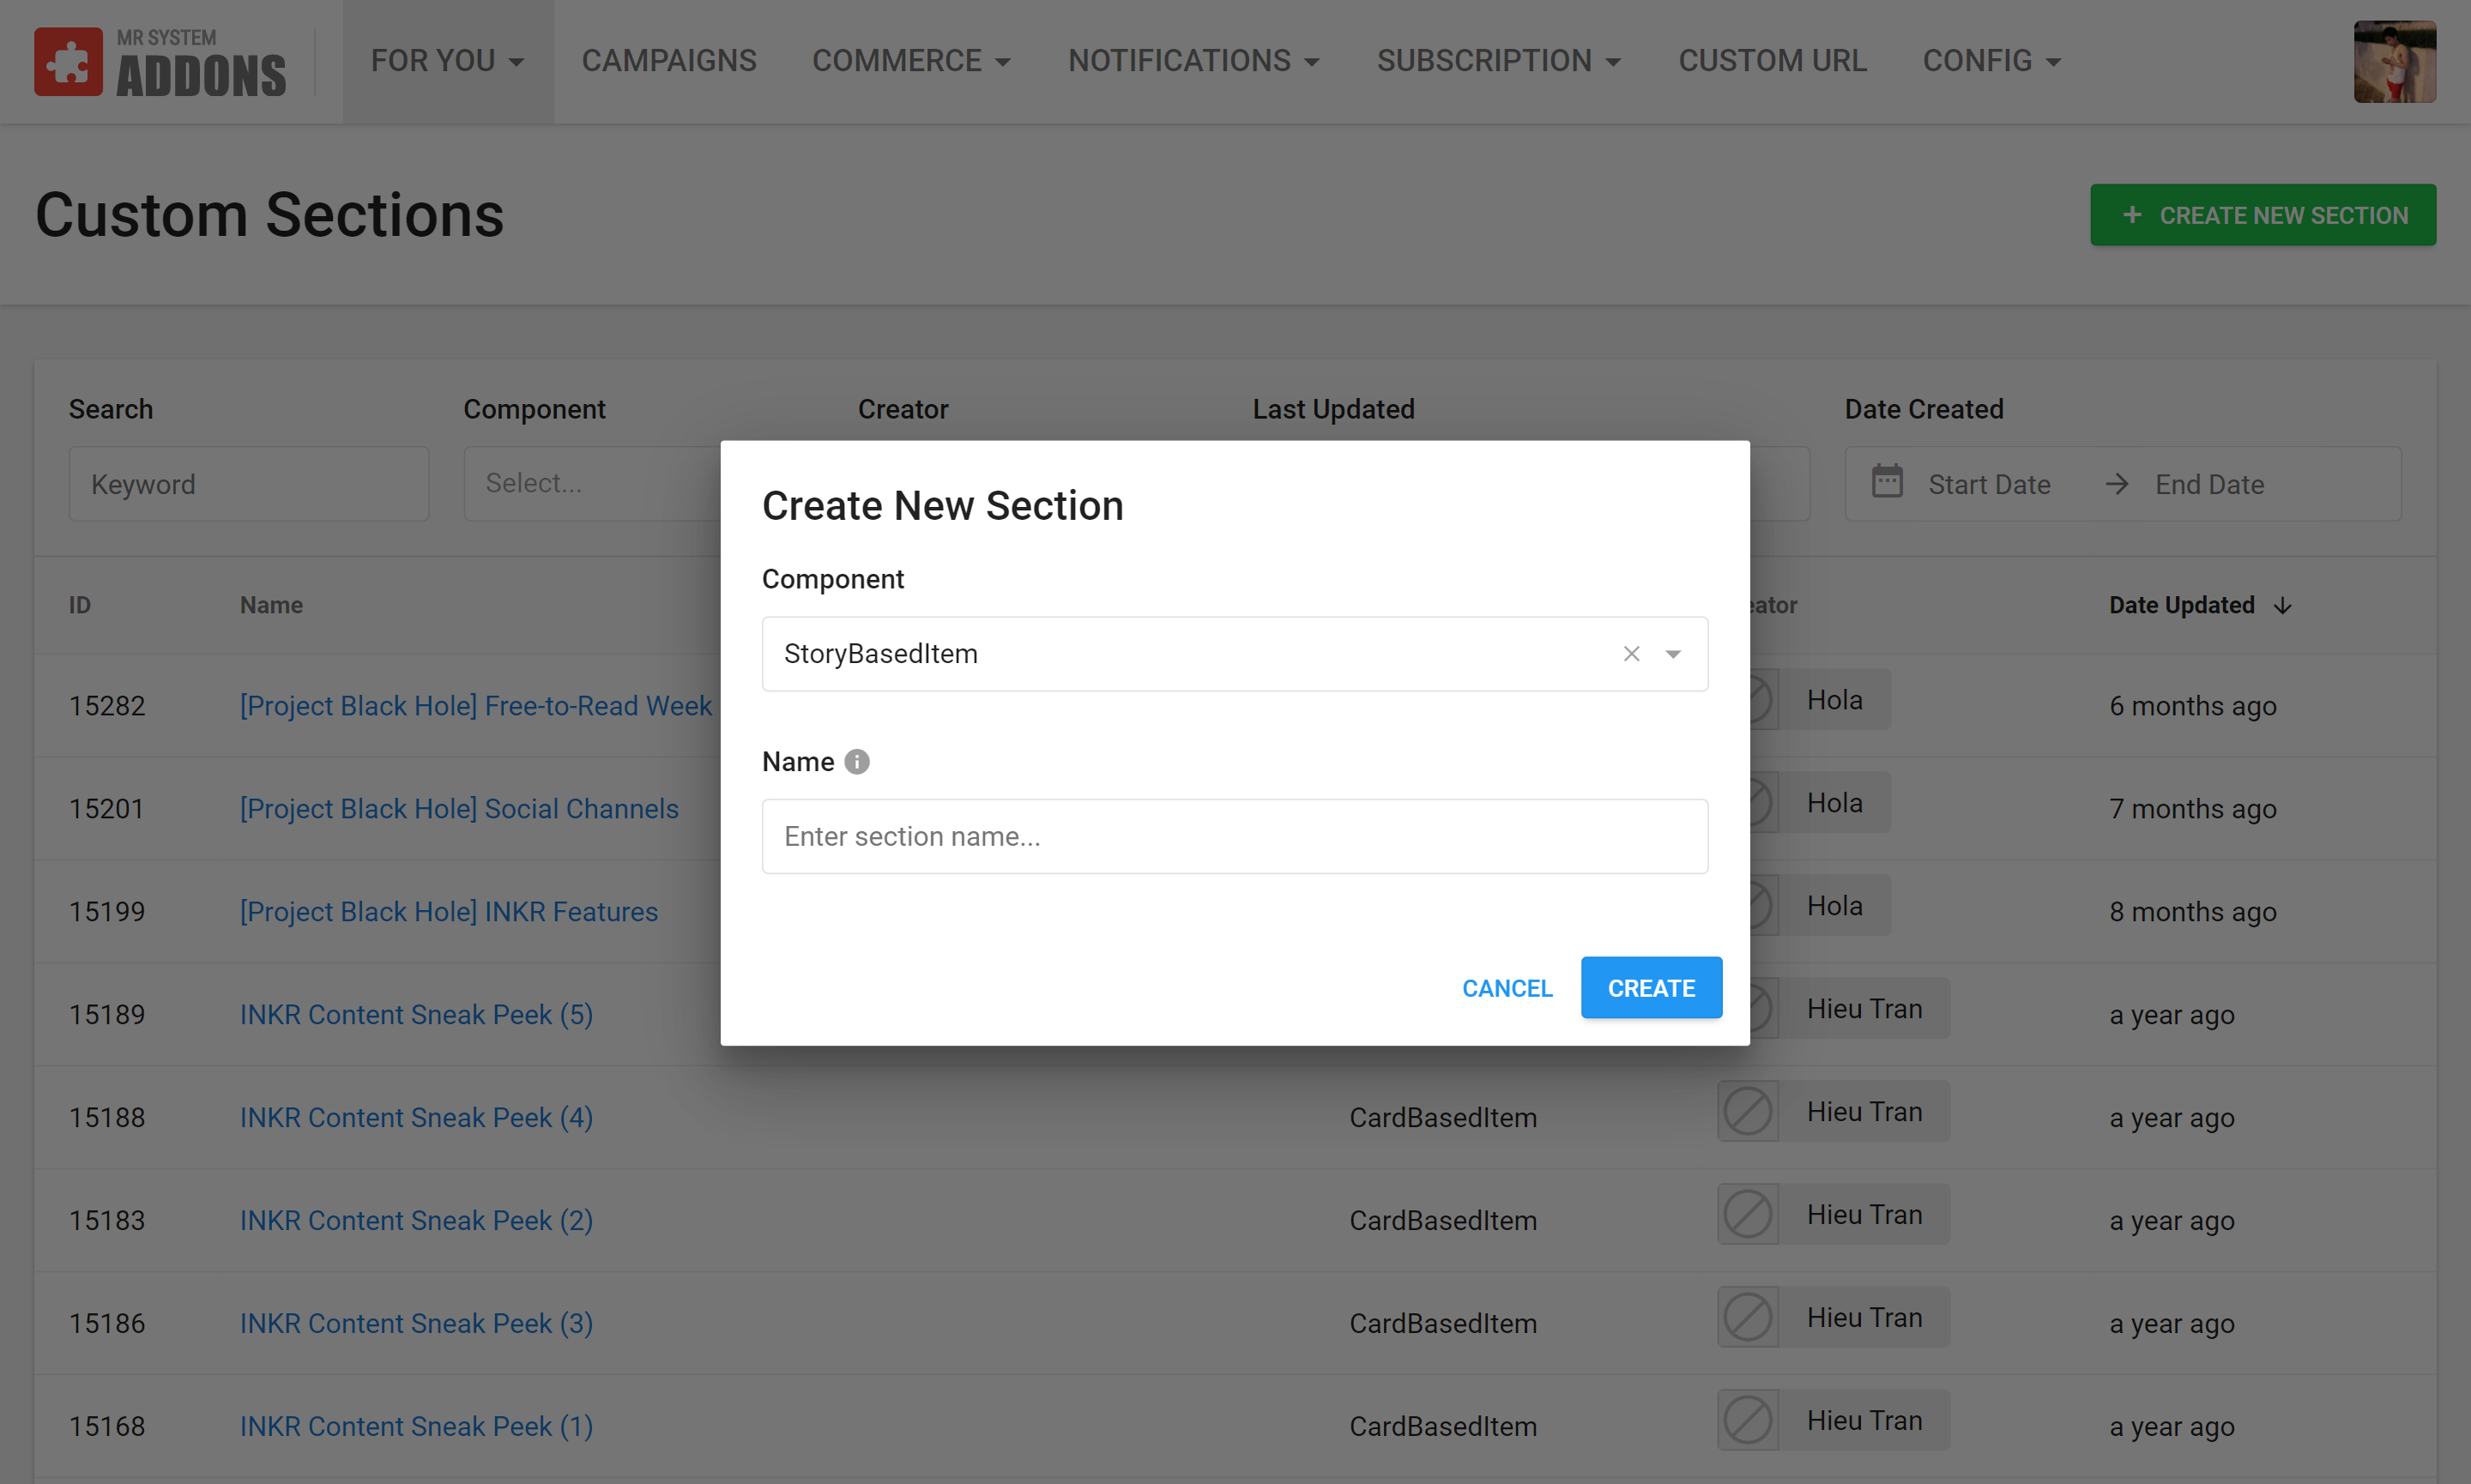Expand the Component dropdown arrow in the dialog
2471x1484 pixels.
[1673, 654]
